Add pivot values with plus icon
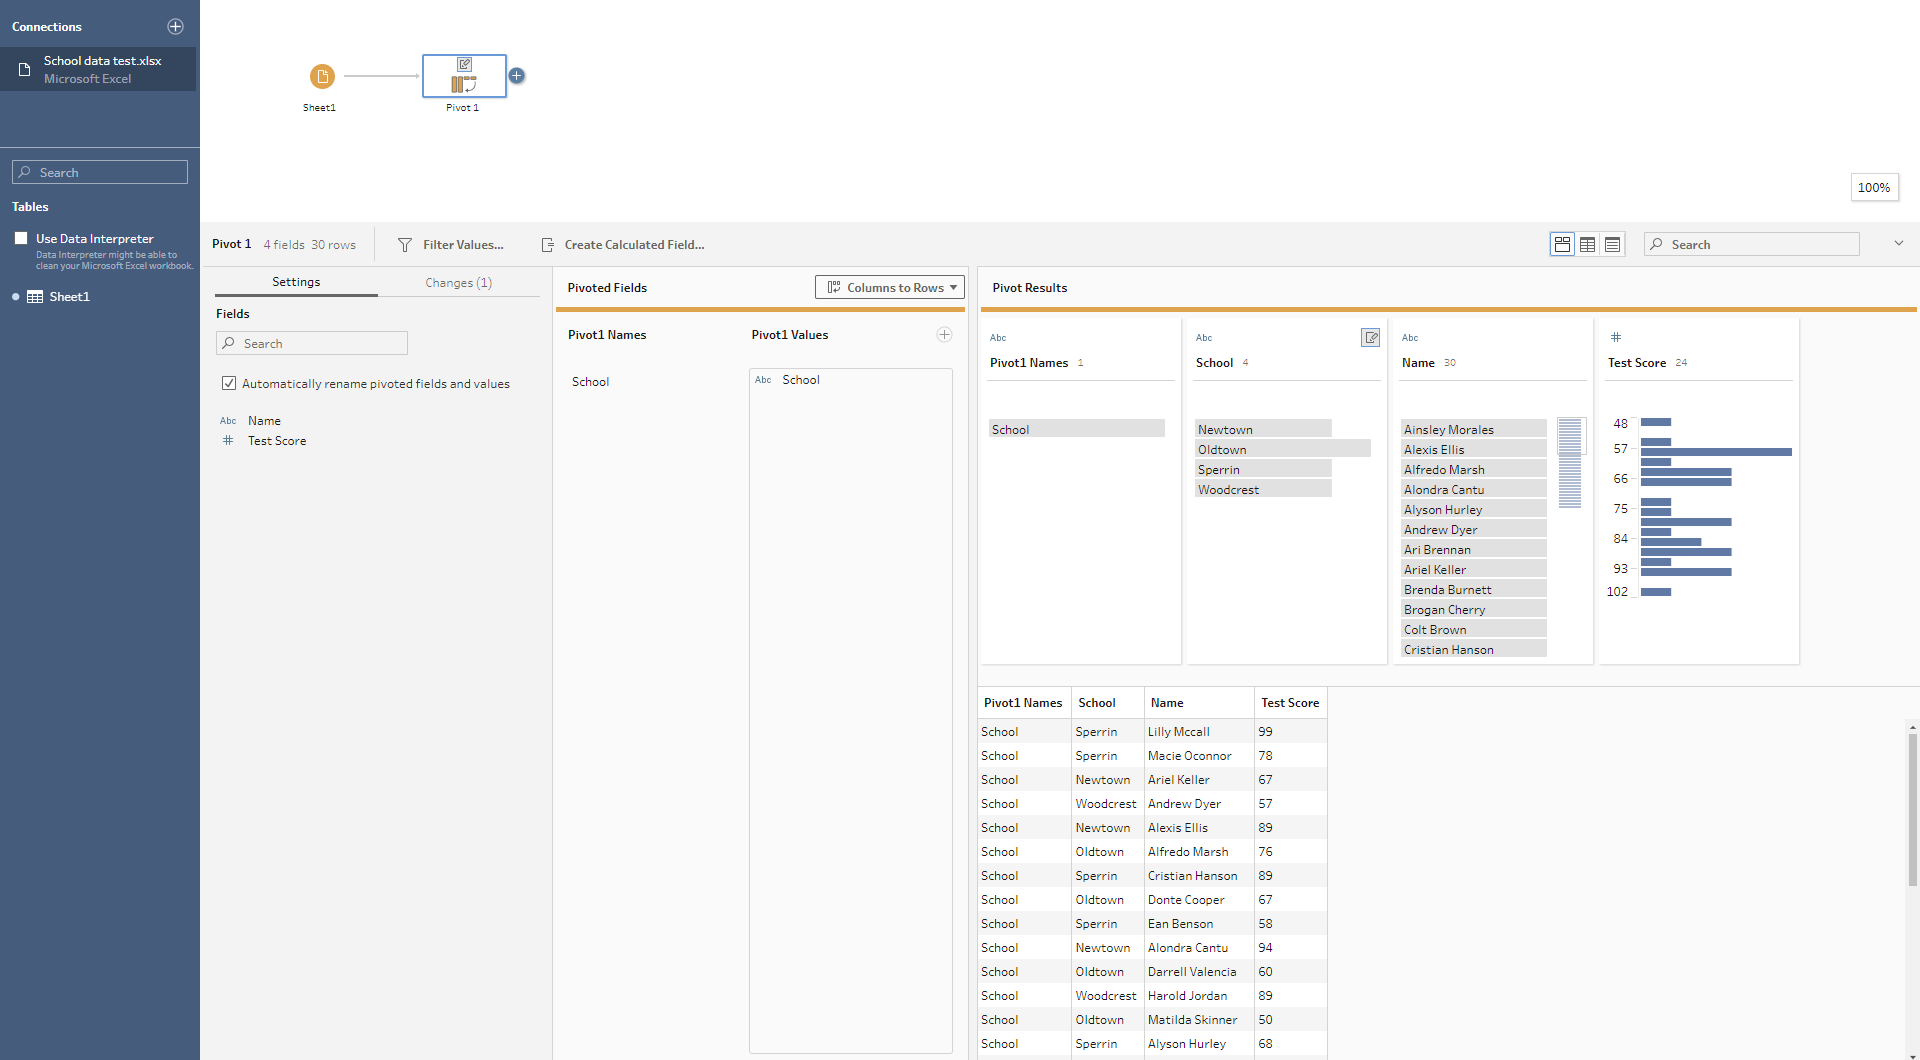1920x1060 pixels. [944, 335]
